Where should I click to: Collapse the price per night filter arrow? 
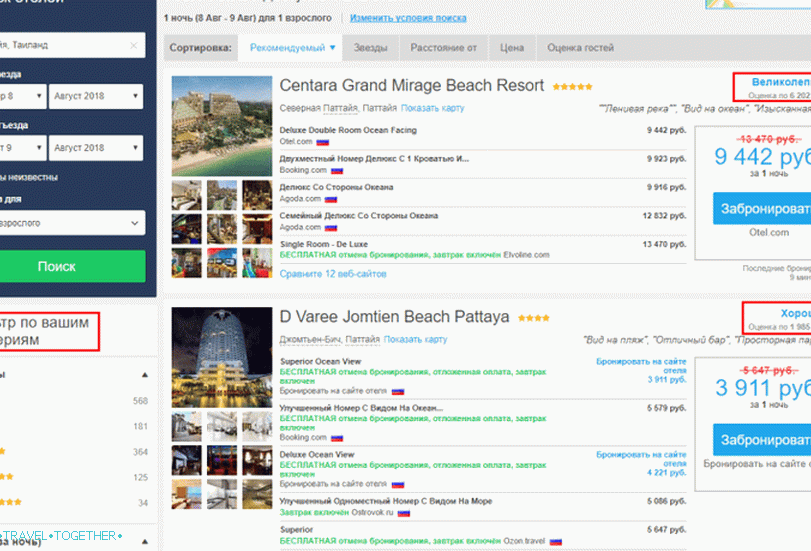click(x=145, y=542)
